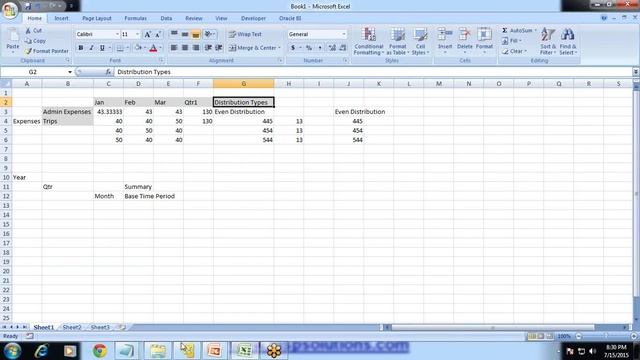Viewport: 640px width, 360px height.
Task: Click the Select All corner button
Action: [6, 84]
